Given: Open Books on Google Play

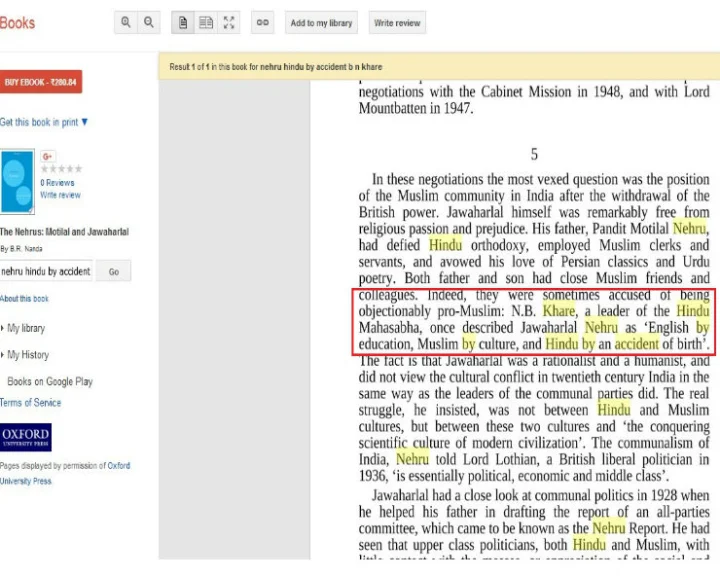Looking at the screenshot, I should [50, 381].
